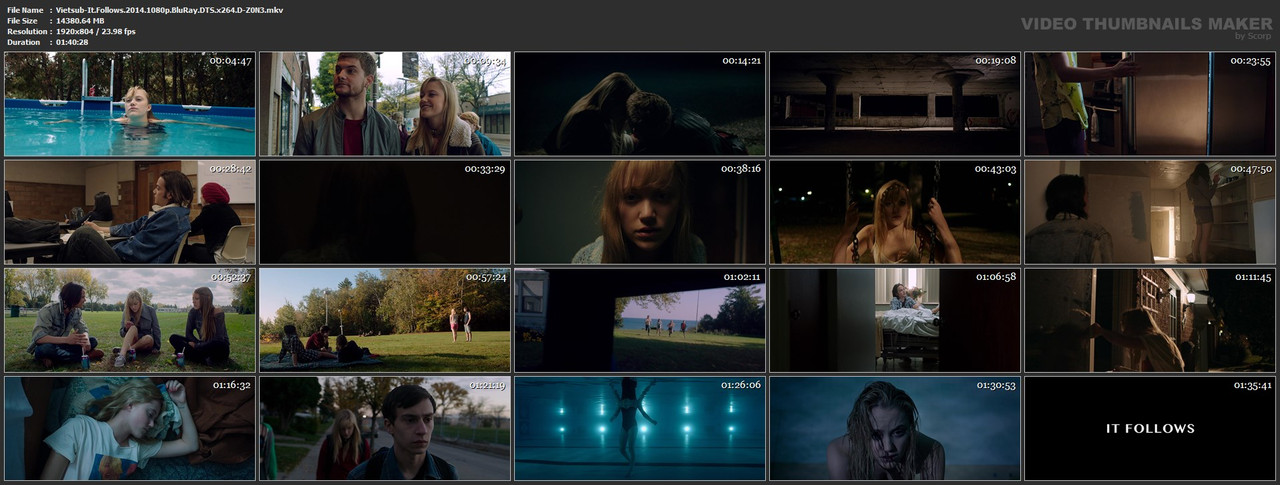This screenshot has height=485, width=1280.
Task: Select the thumbnail at 01:06:58
Action: 895,320
